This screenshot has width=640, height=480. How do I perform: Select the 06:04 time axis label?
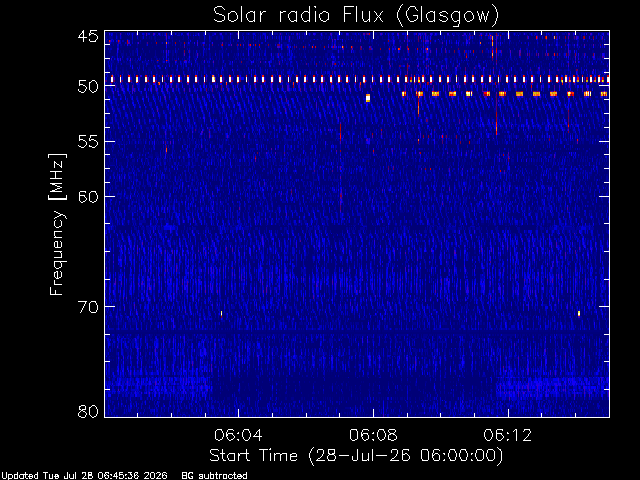point(238,435)
